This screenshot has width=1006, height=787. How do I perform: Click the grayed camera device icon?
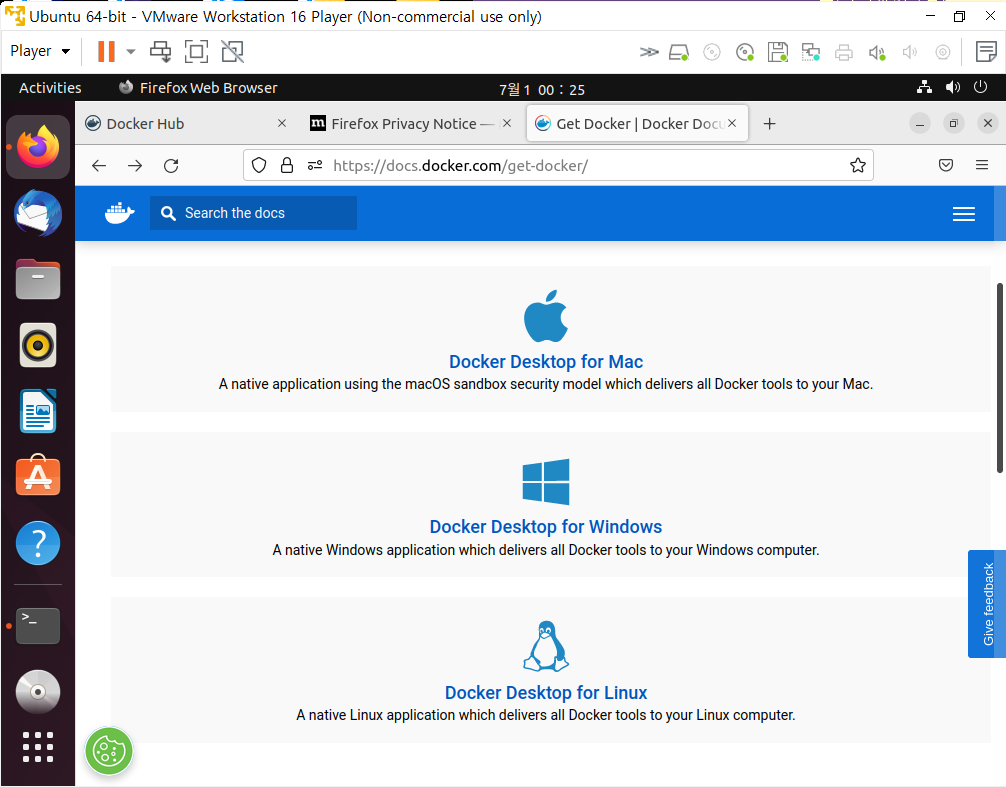[942, 52]
